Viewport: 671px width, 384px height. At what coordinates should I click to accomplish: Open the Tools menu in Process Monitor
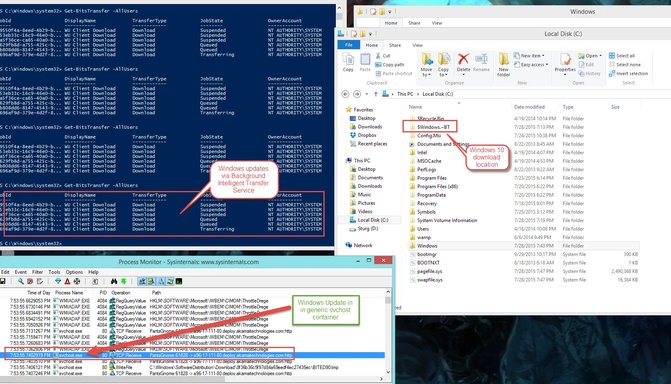[54, 272]
